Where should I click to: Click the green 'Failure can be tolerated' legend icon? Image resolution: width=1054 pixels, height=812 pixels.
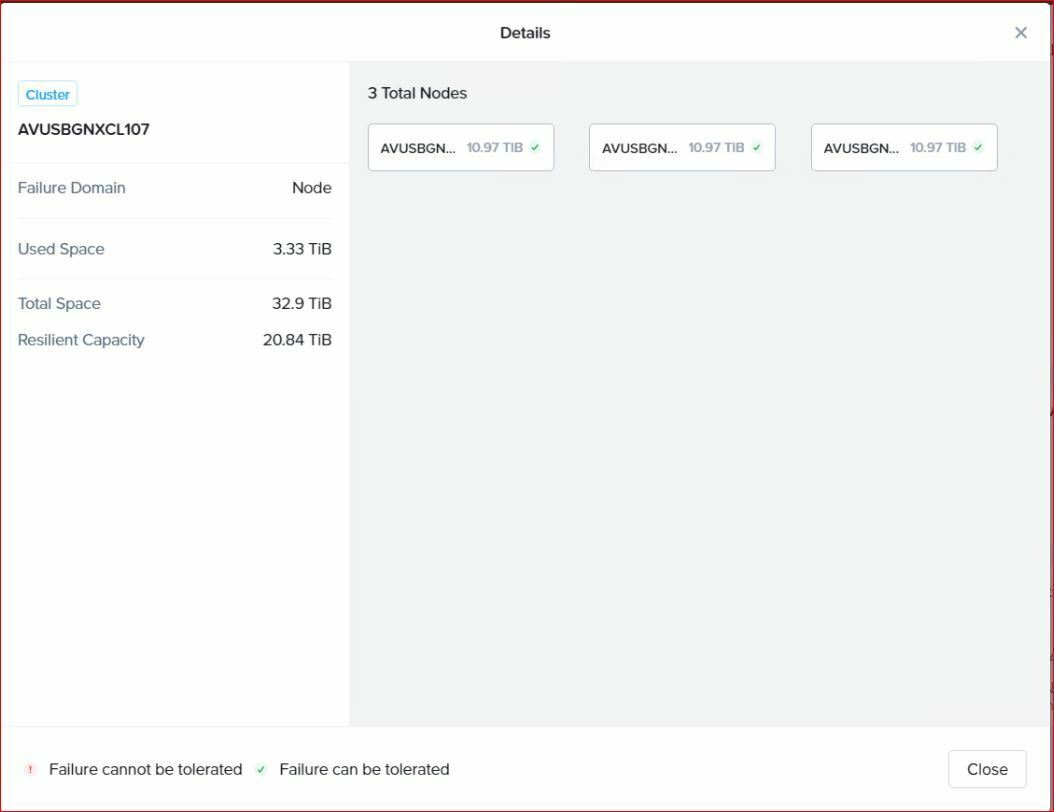[261, 769]
